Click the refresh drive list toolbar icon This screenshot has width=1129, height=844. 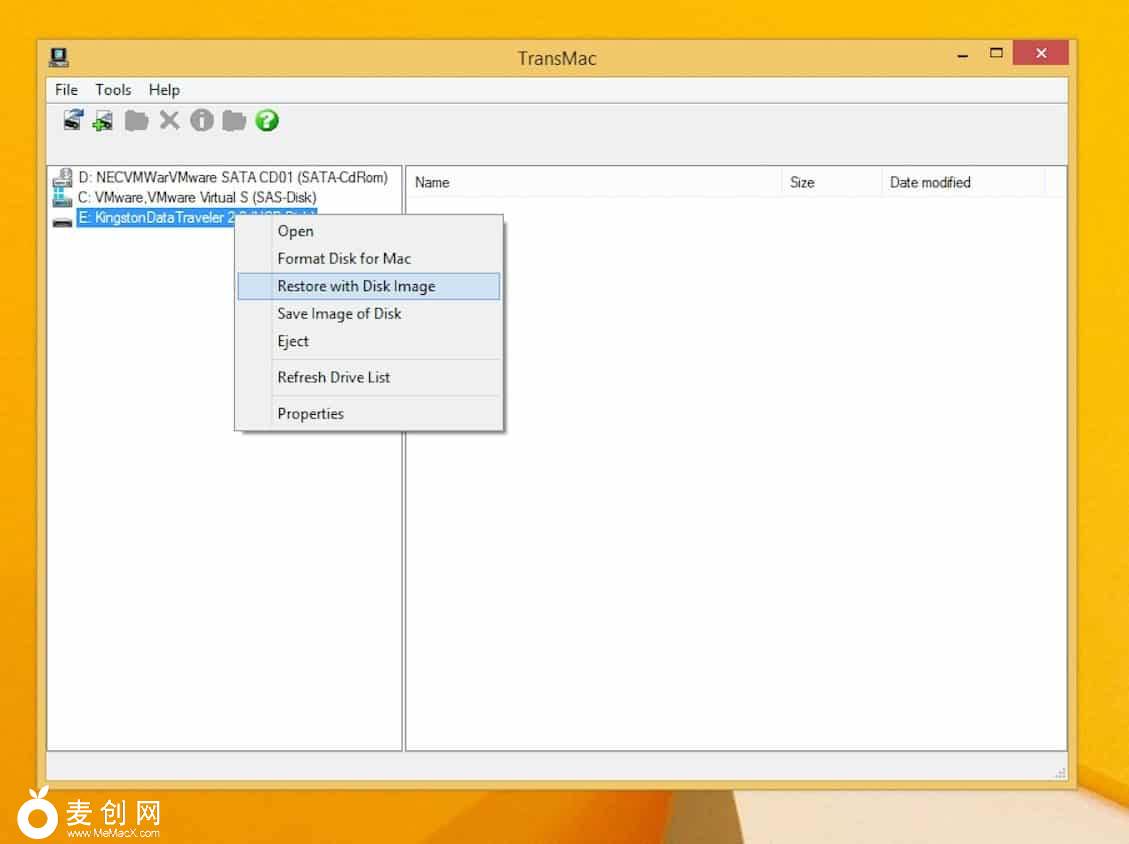pyautogui.click(x=73, y=121)
